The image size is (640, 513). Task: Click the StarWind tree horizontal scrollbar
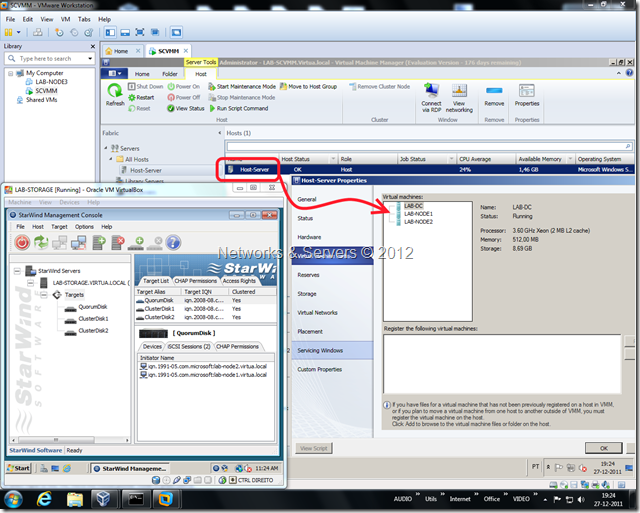click(x=70, y=440)
